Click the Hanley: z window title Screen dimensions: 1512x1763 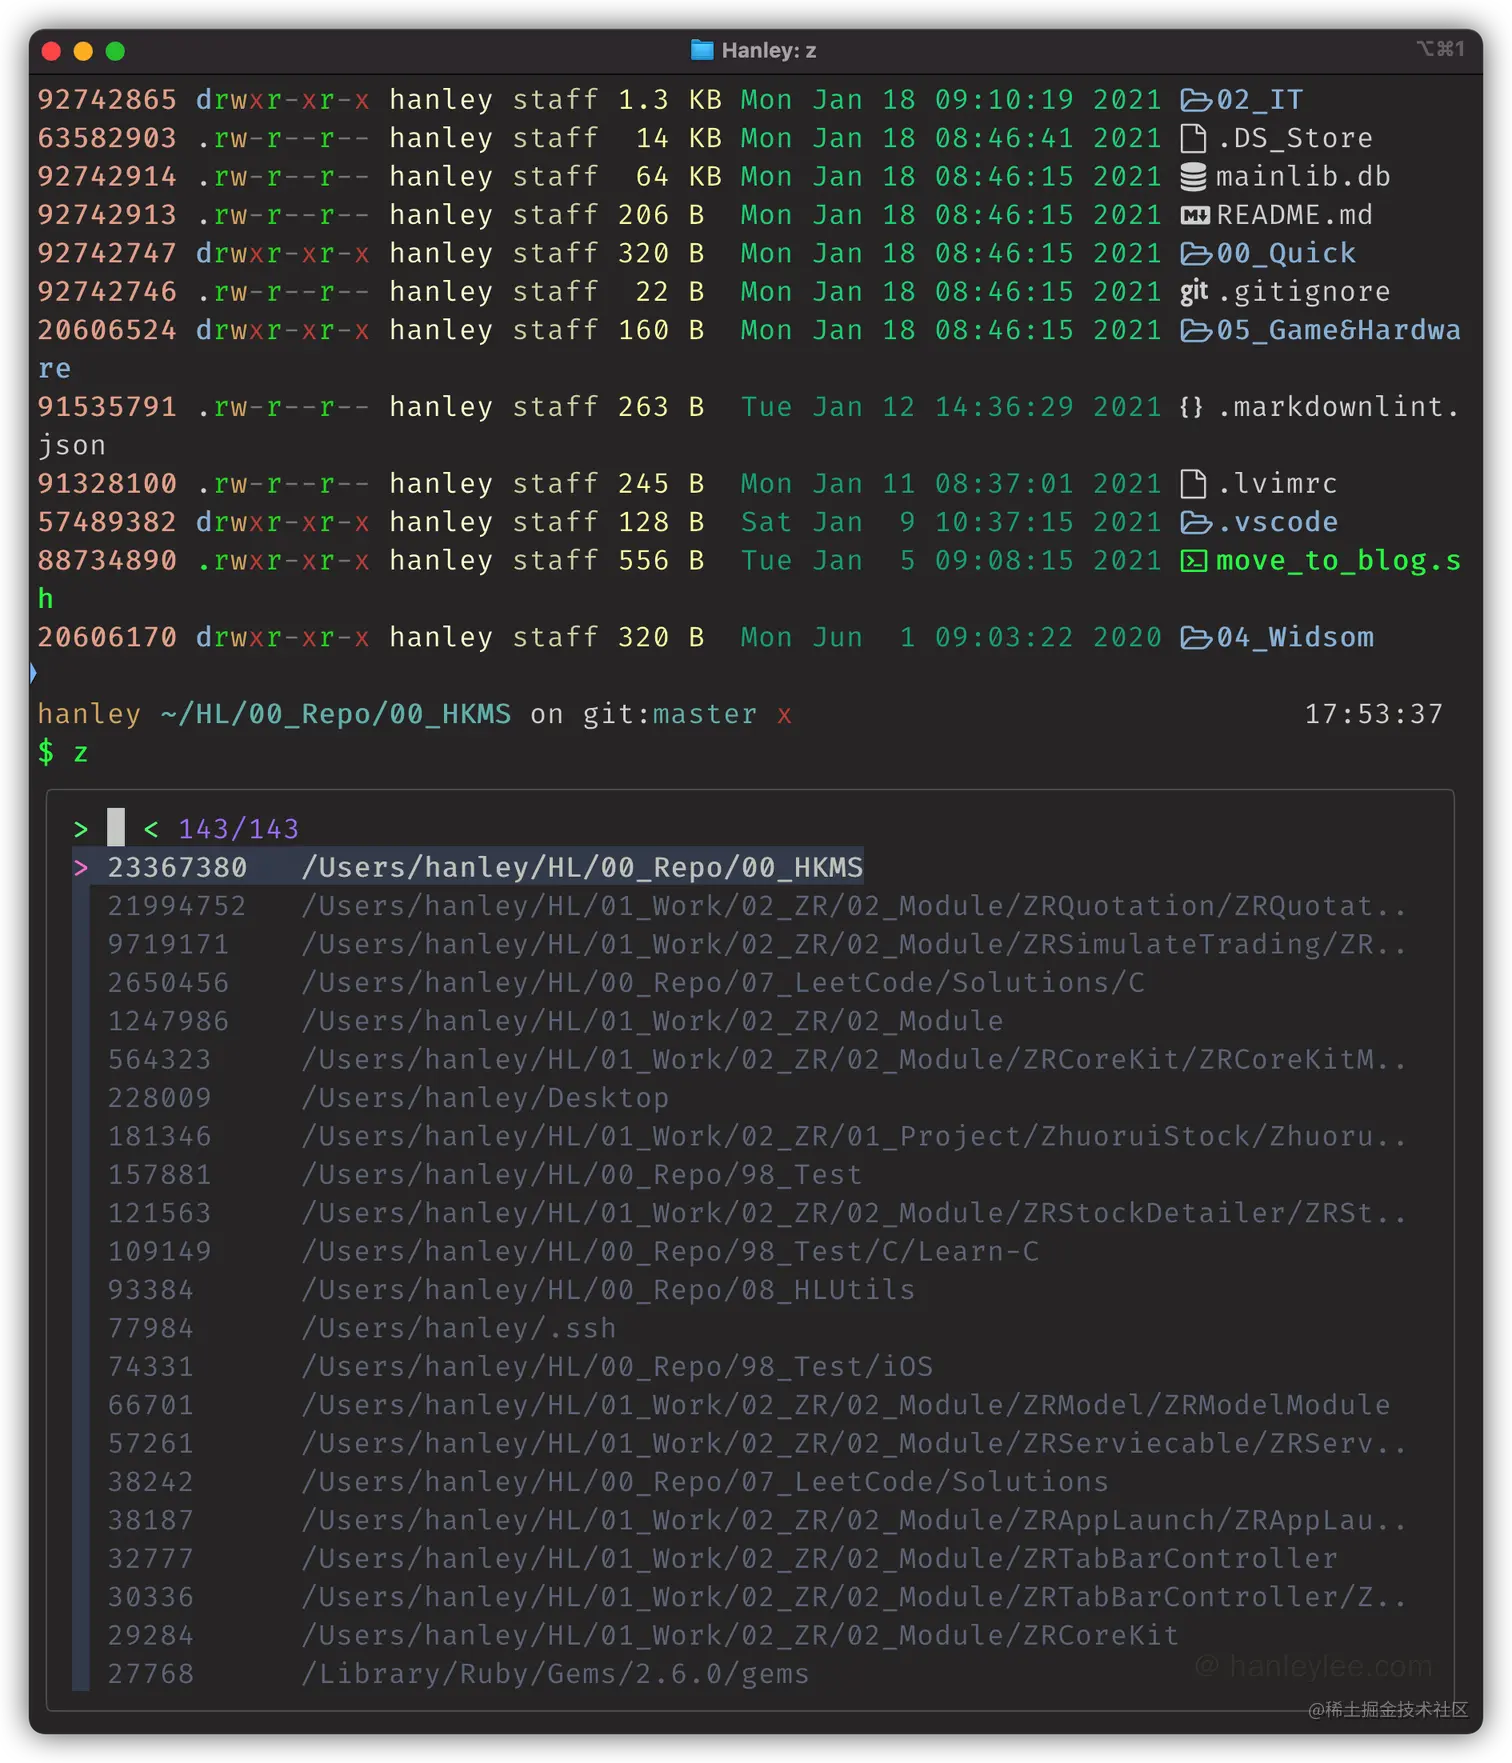coord(769,50)
